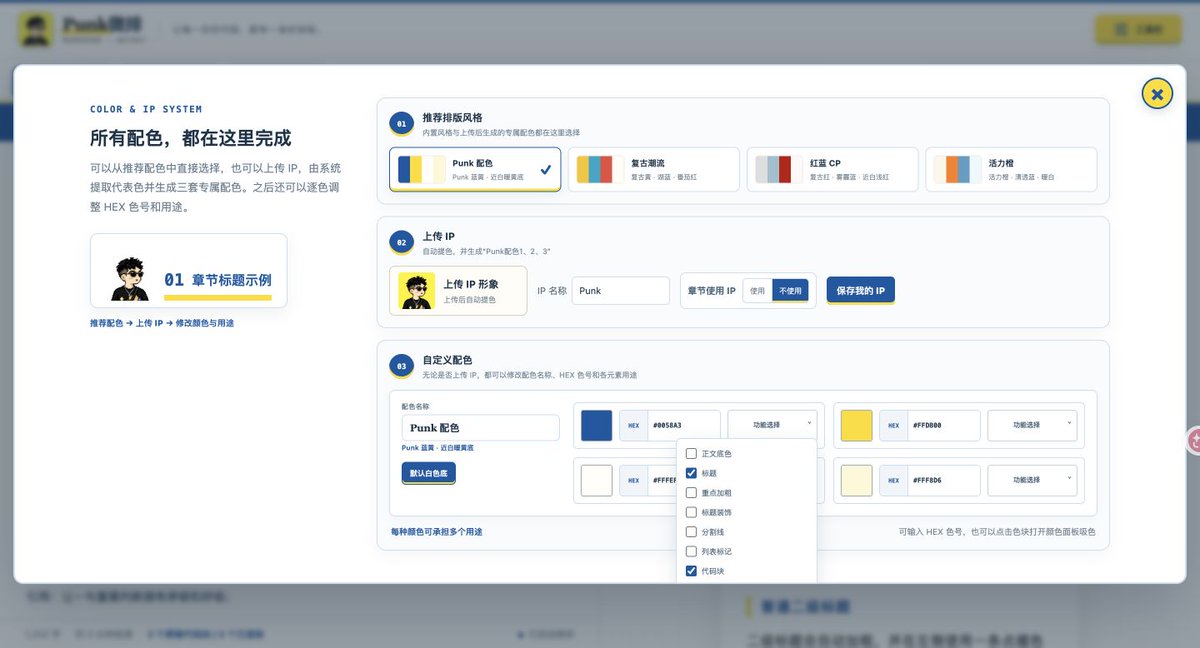This screenshot has height=648, width=1200.
Task: Uncheck the 标题 option
Action: 691,473
